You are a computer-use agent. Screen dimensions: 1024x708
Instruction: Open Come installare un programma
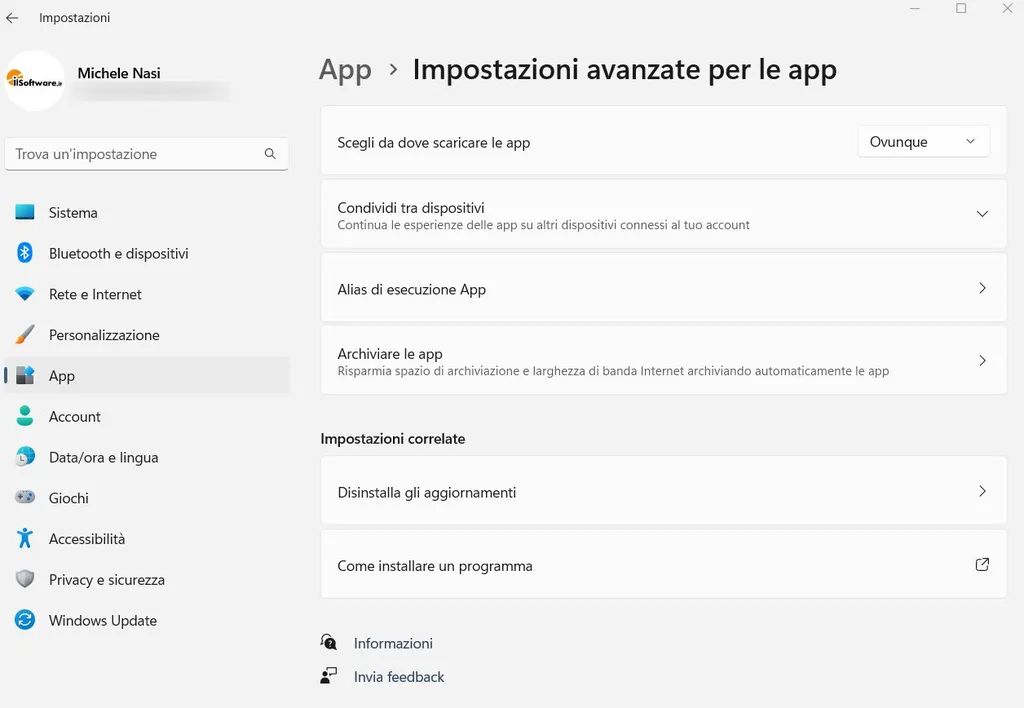pos(663,564)
